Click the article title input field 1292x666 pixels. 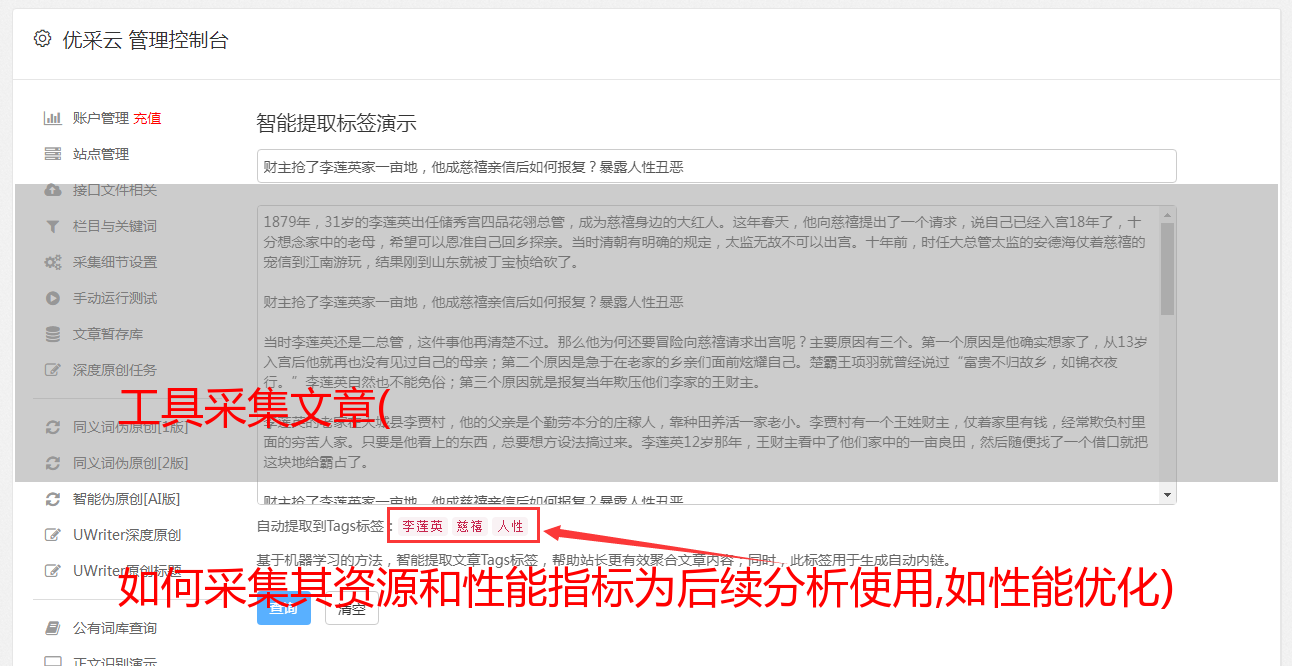tap(716, 166)
